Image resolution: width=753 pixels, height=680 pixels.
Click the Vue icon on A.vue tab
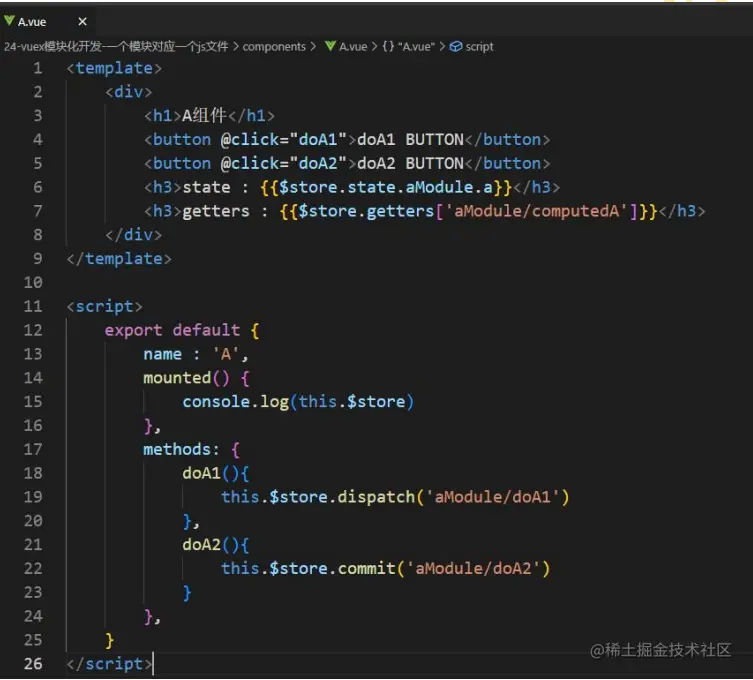pyautogui.click(x=9, y=21)
